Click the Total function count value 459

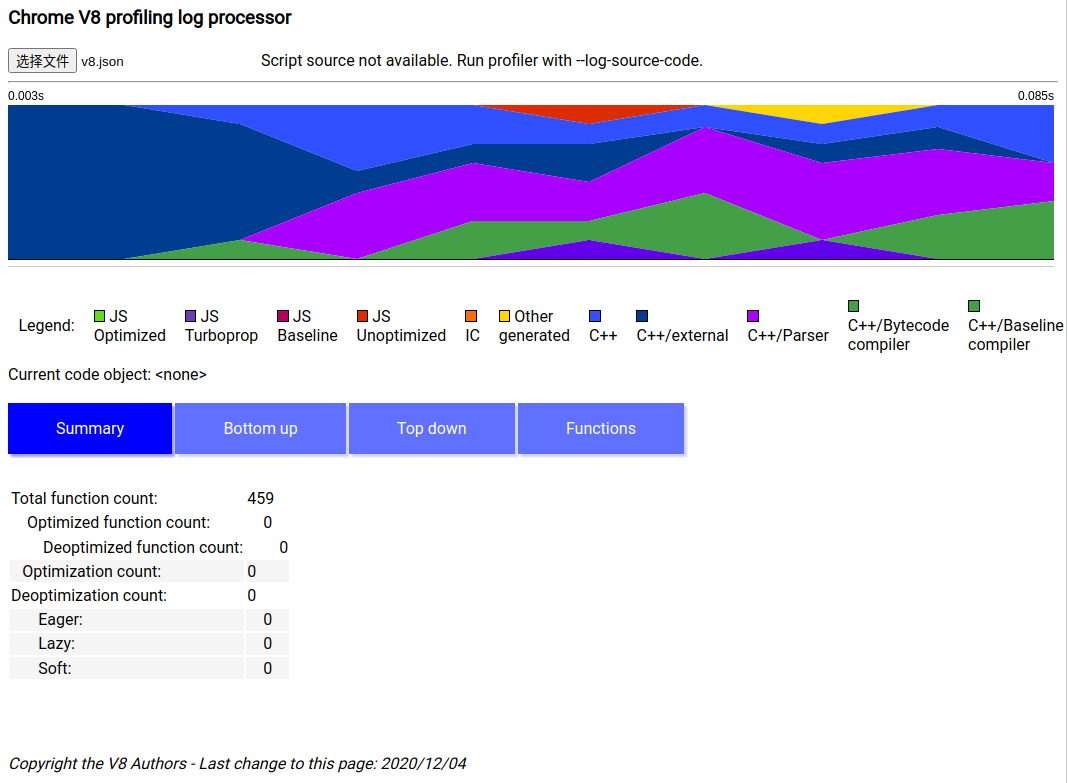pos(260,498)
